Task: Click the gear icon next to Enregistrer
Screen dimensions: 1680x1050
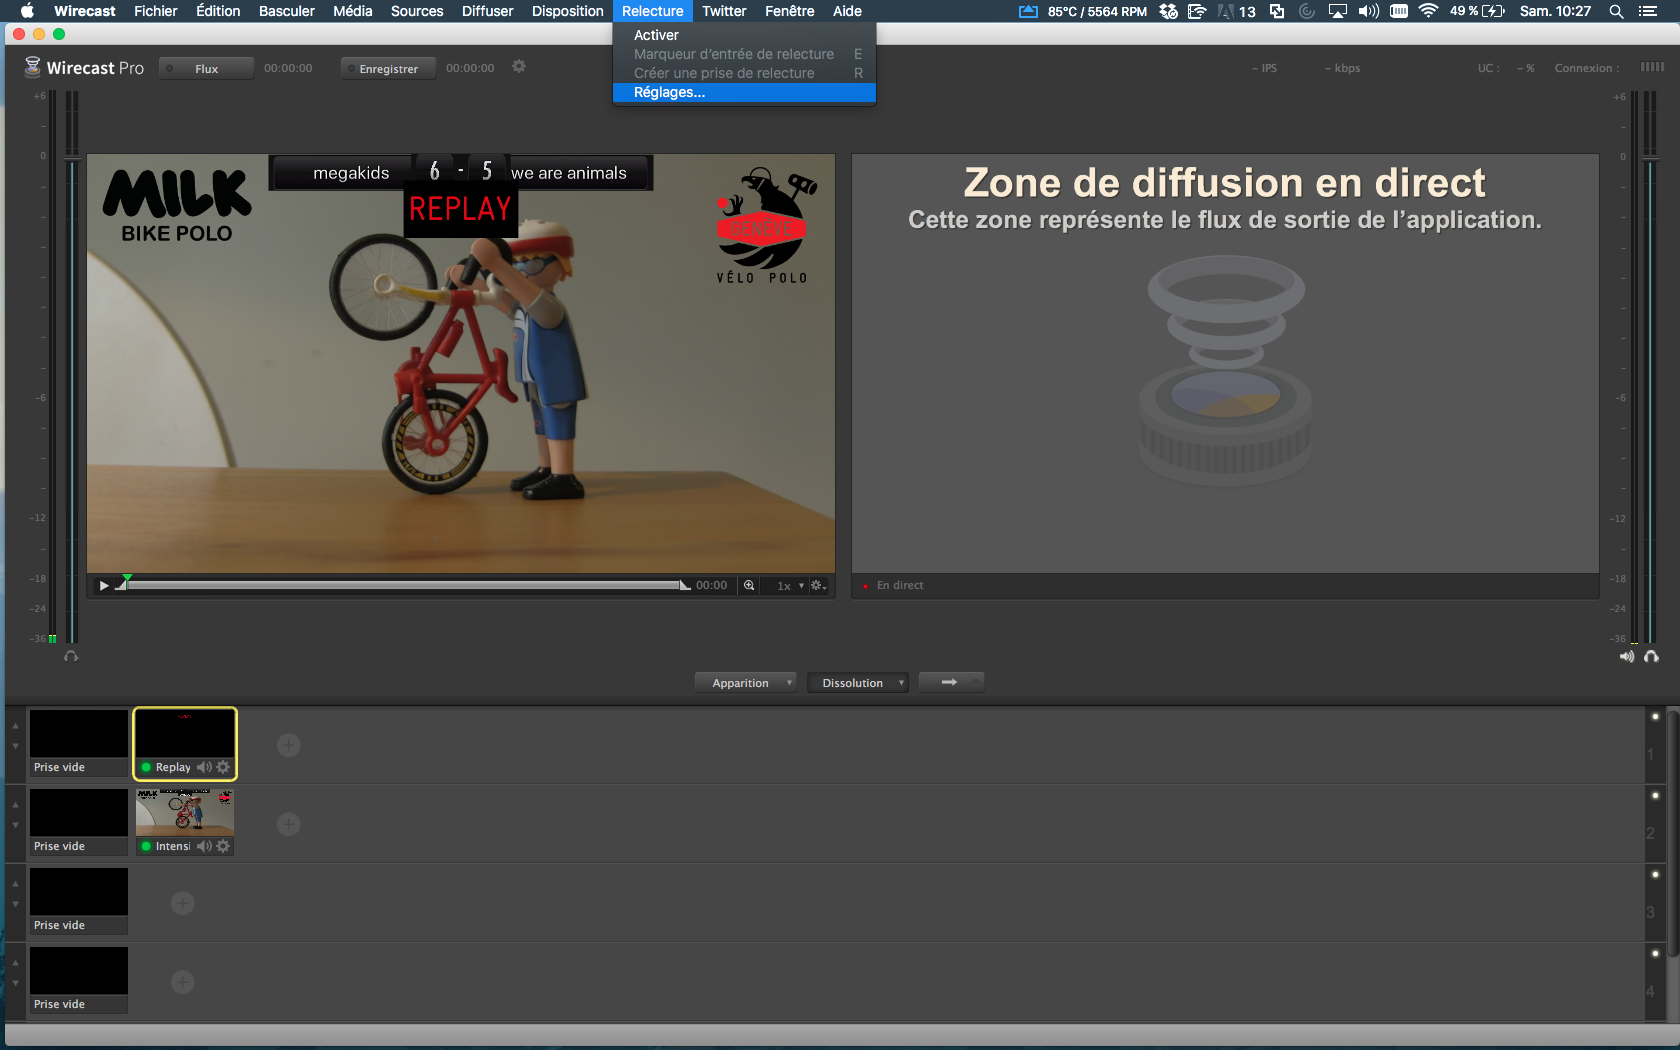Action: [519, 67]
